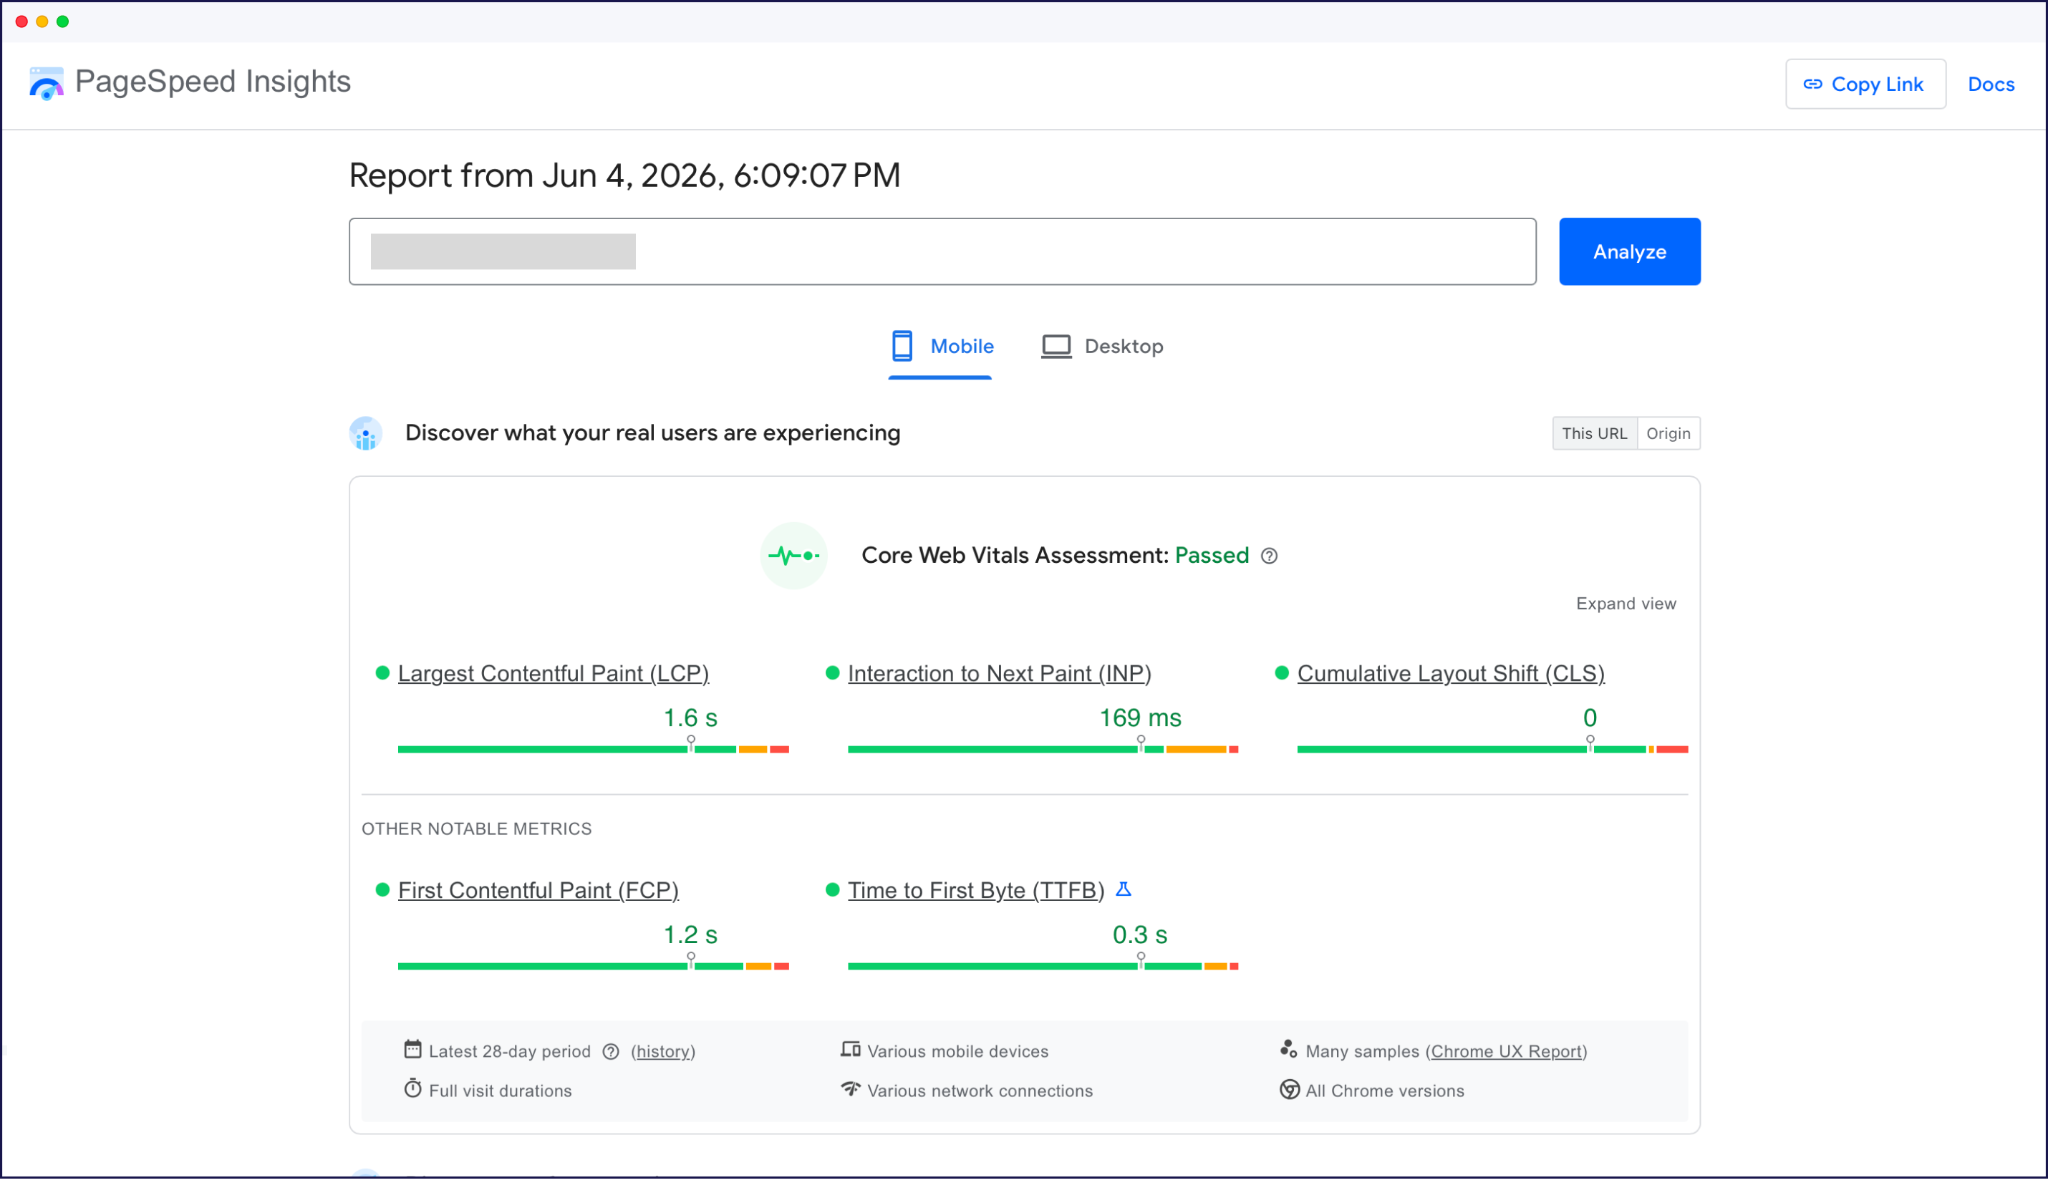
Task: Click the TTFB distribution bar
Action: pyautogui.click(x=1043, y=966)
